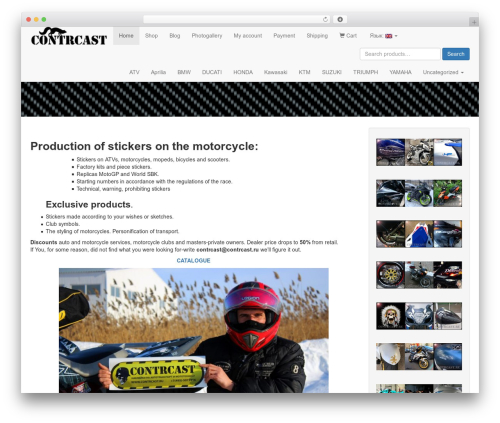
Task: Open the Shipping page
Action: pyautogui.click(x=317, y=36)
